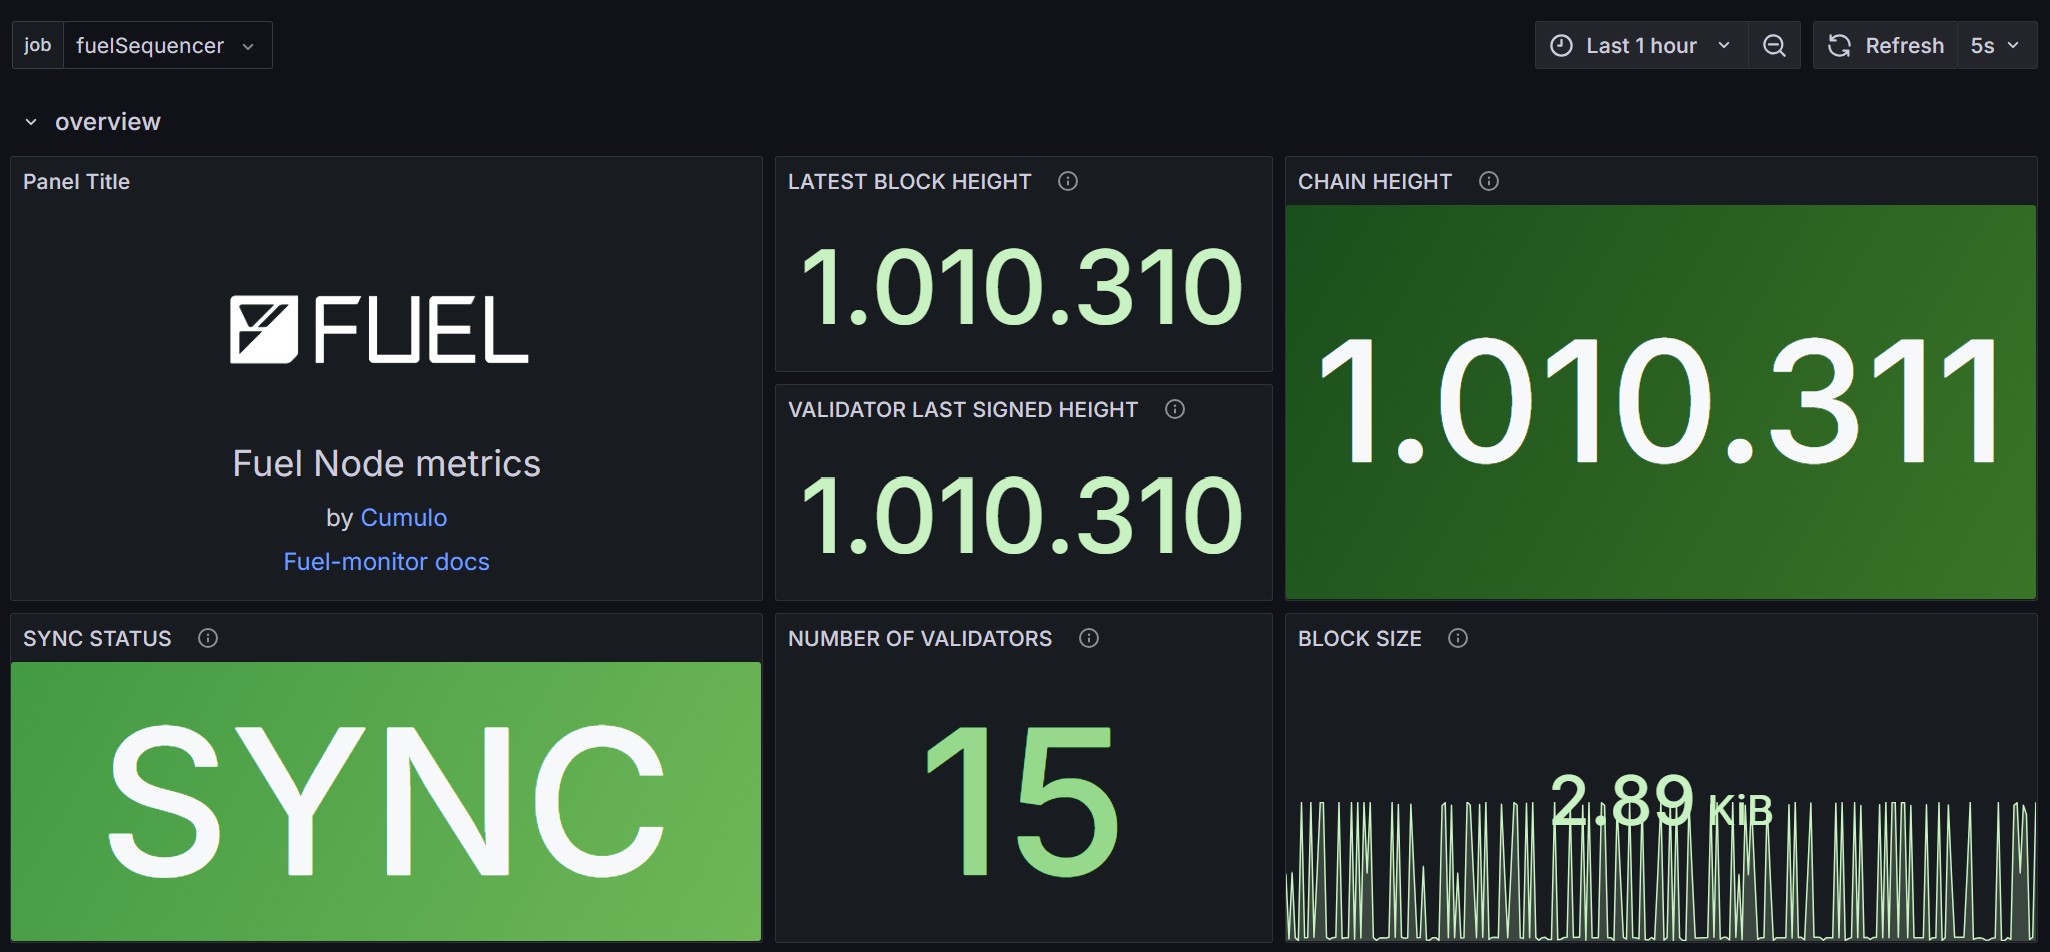The width and height of the screenshot is (2050, 952).
Task: Click info icon beside BLOCK SIZE
Action: pos(1458,638)
